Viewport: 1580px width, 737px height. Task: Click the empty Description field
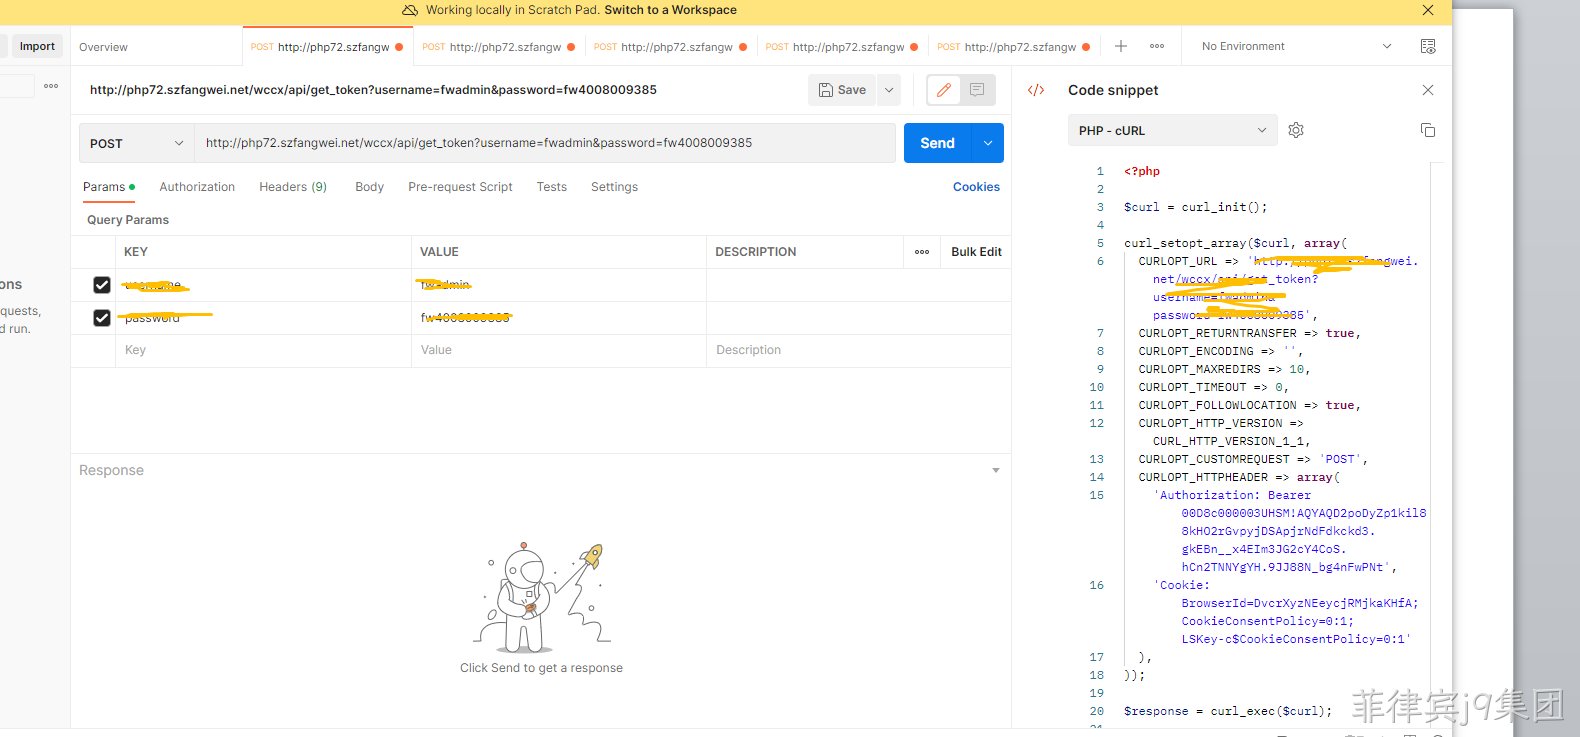[x=858, y=350]
